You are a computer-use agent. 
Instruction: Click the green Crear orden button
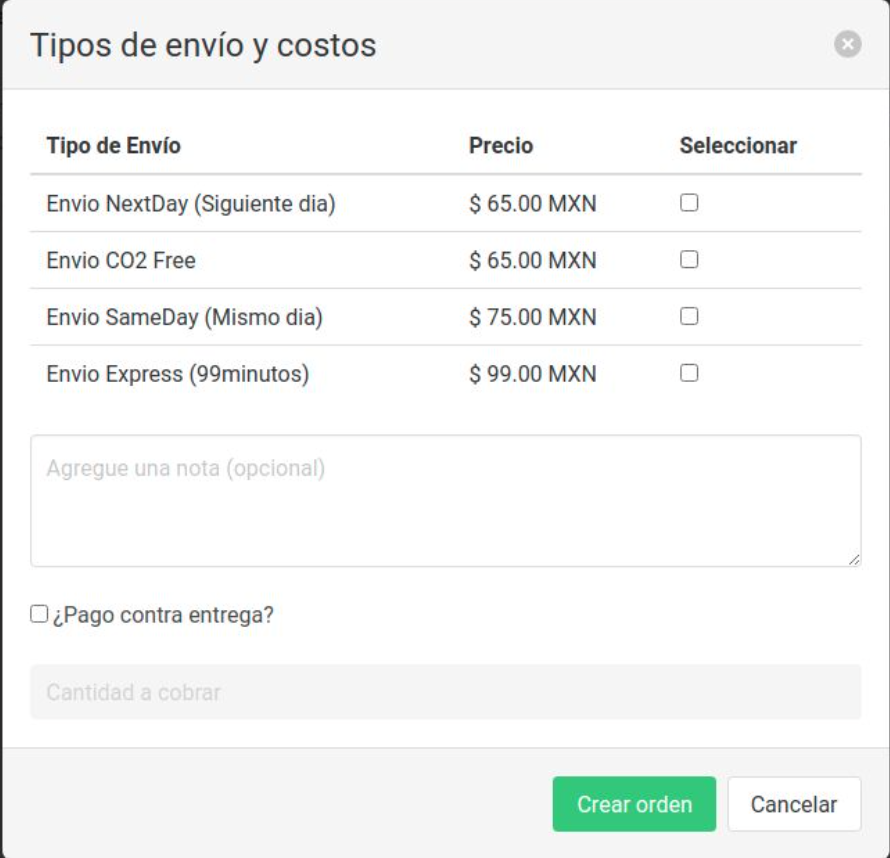(634, 804)
